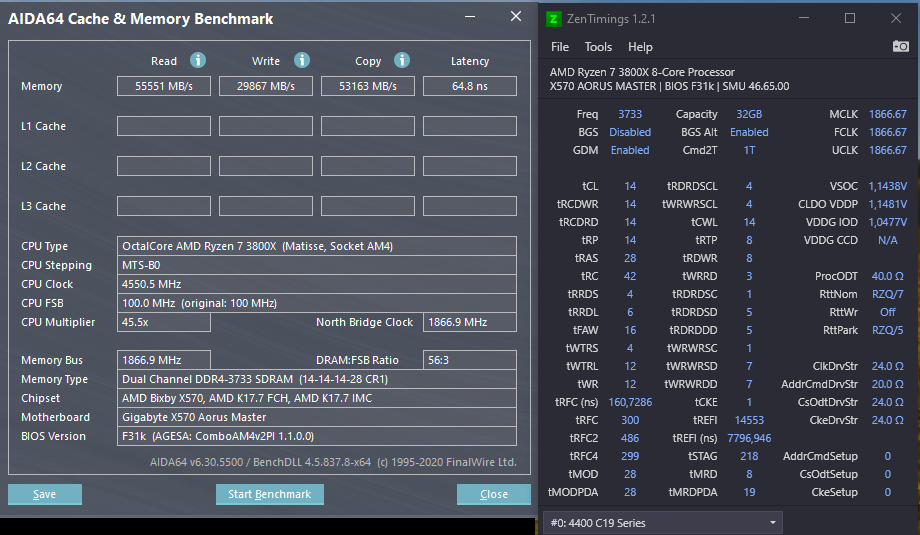Click the processor name text in ZenTimings
The height and width of the screenshot is (535, 920).
[x=642, y=72]
